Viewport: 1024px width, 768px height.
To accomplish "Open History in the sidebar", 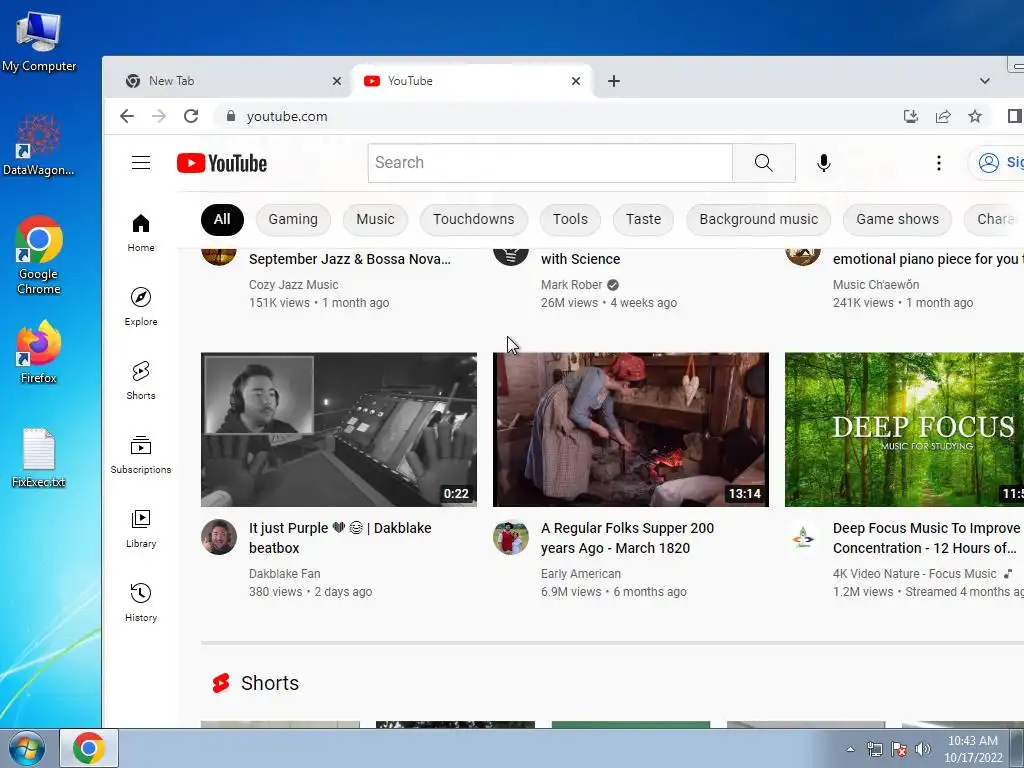I will (x=141, y=603).
